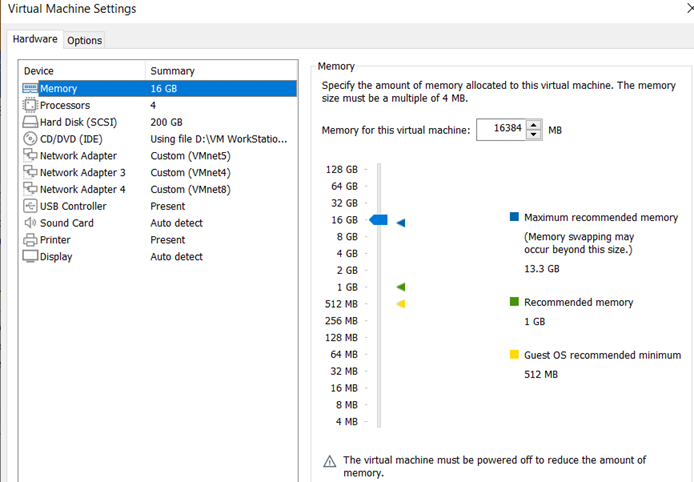The width and height of the screenshot is (694, 482).
Task: Select the CD/DVD (IDE) row label
Action: [71, 139]
